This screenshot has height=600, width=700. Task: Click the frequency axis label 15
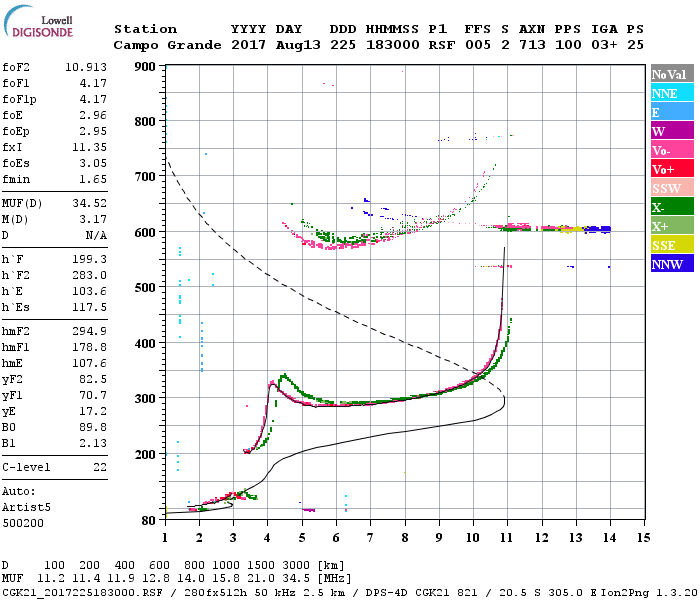[643, 537]
